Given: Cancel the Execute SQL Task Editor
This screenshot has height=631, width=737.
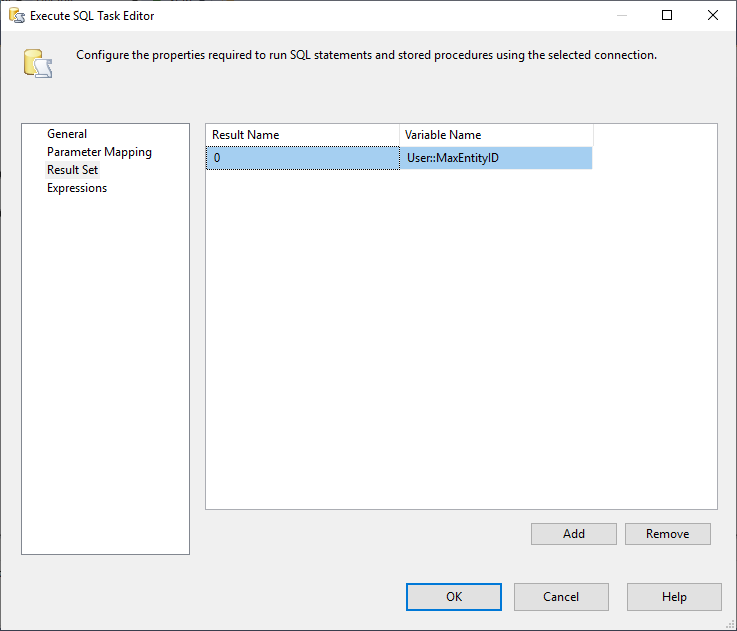Looking at the screenshot, I should point(561,597).
